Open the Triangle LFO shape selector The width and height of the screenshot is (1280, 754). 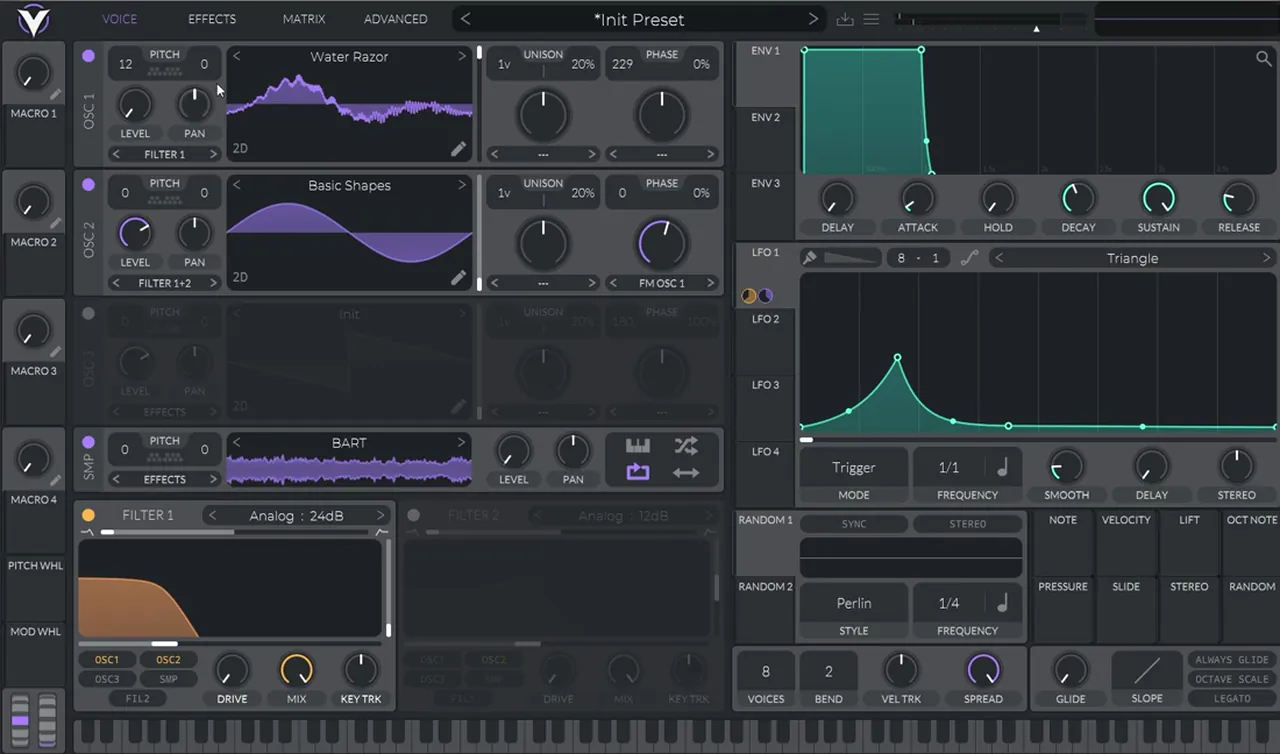(1133, 258)
